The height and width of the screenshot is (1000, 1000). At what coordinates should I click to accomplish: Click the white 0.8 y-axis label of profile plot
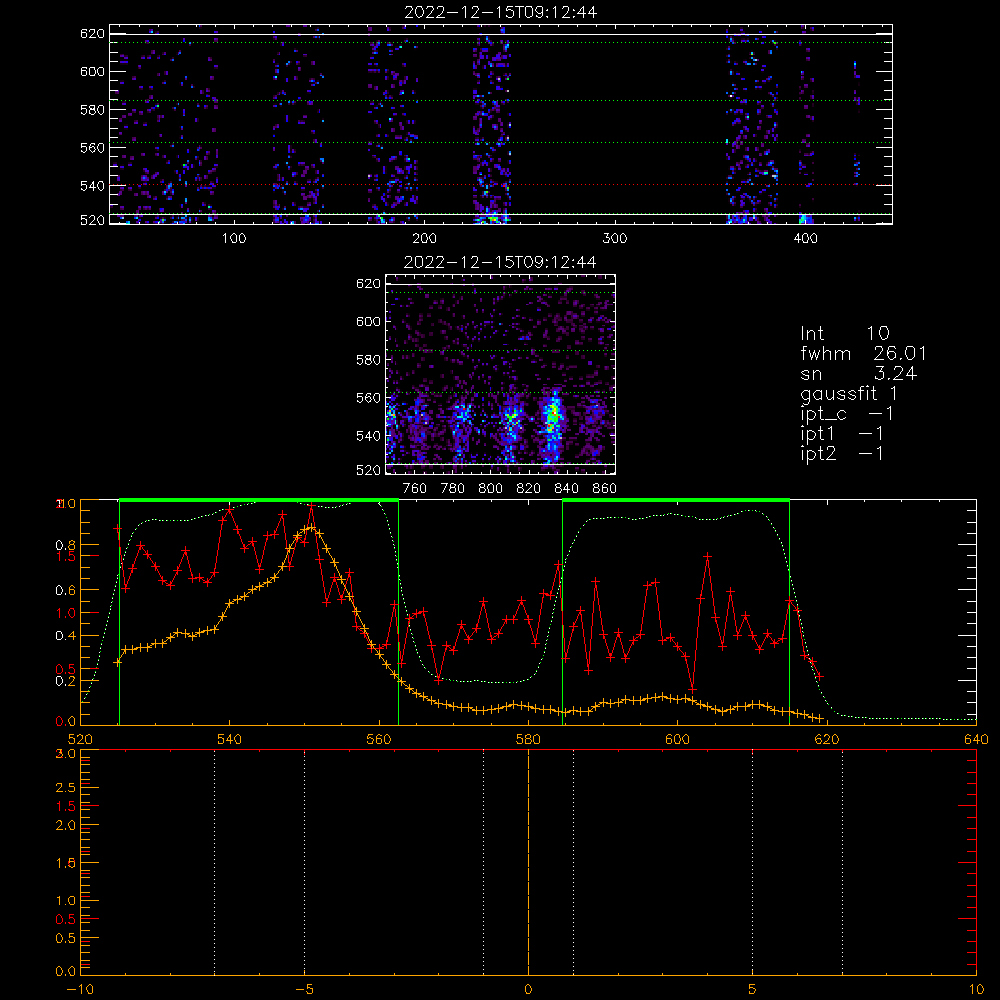tap(67, 545)
